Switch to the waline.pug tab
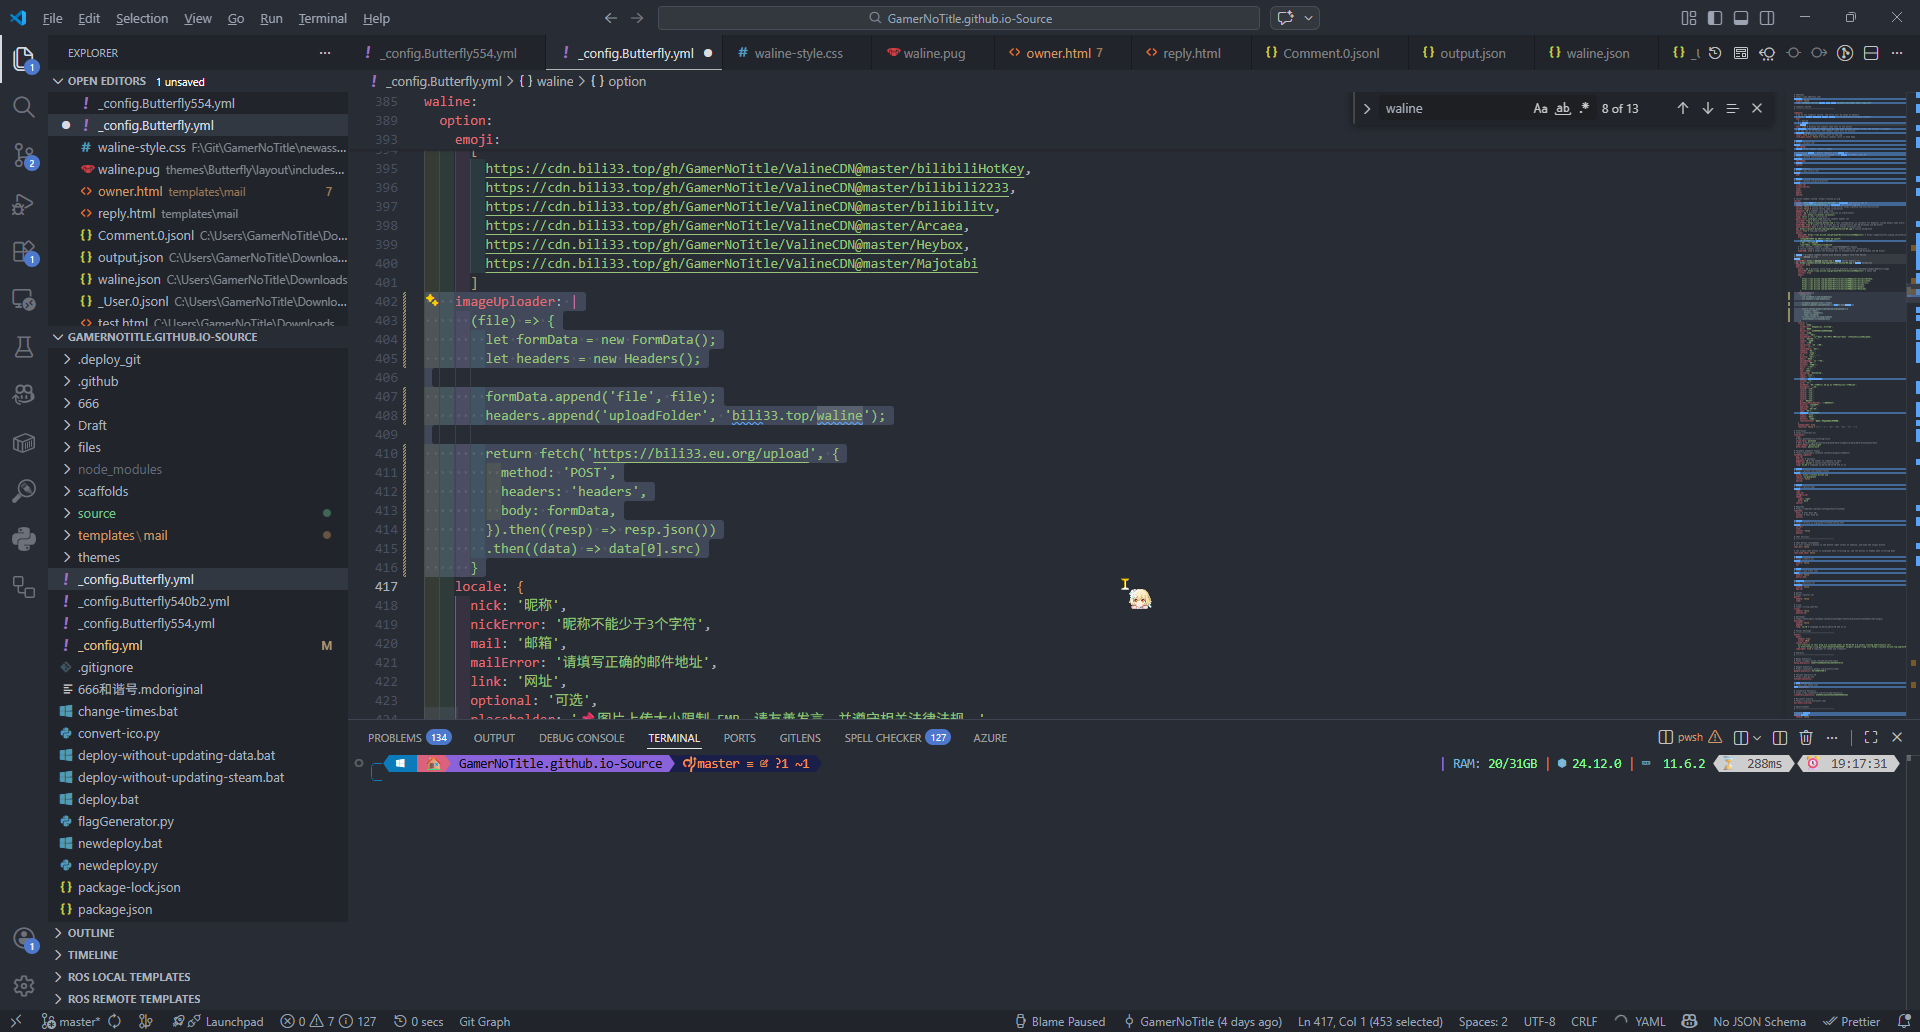Viewport: 1920px width, 1032px height. point(933,53)
